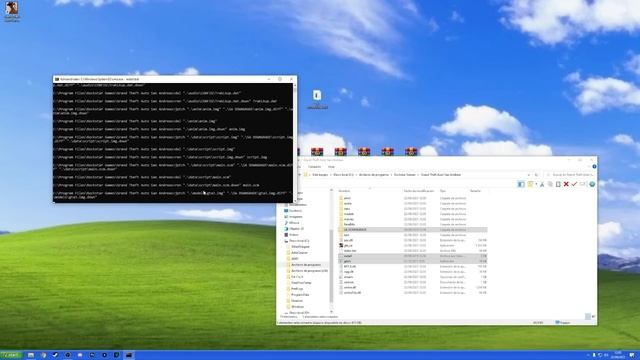Select Música in the navigation sidebar
The width and height of the screenshot is (640, 360).
294,223
